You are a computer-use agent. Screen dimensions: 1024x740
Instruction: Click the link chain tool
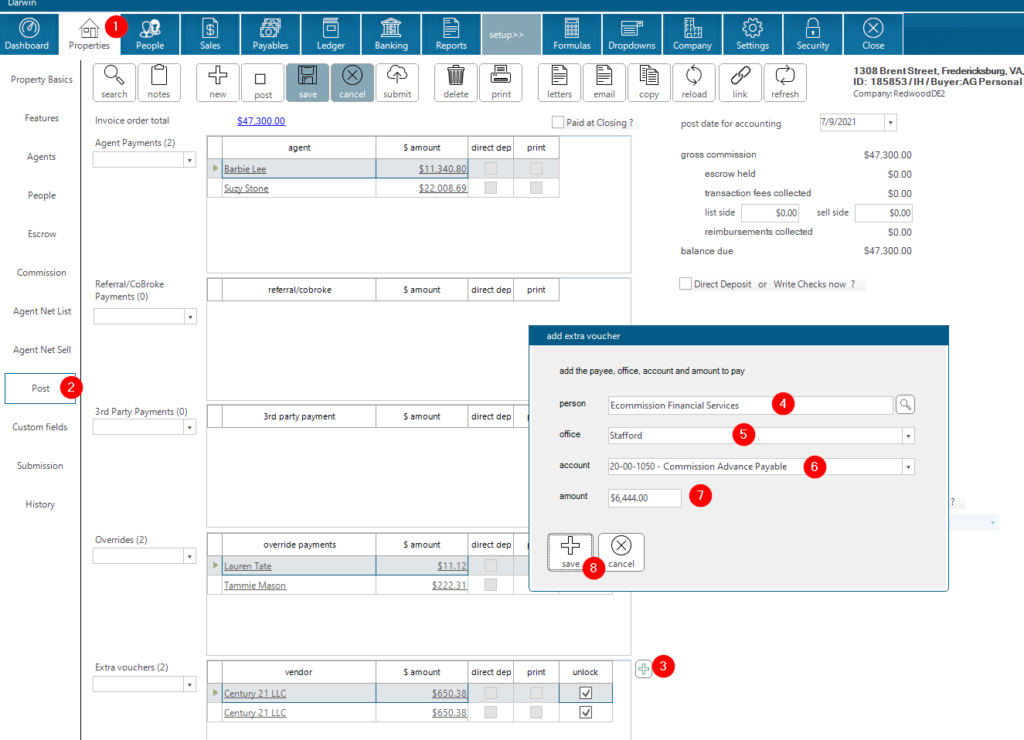[x=740, y=82]
